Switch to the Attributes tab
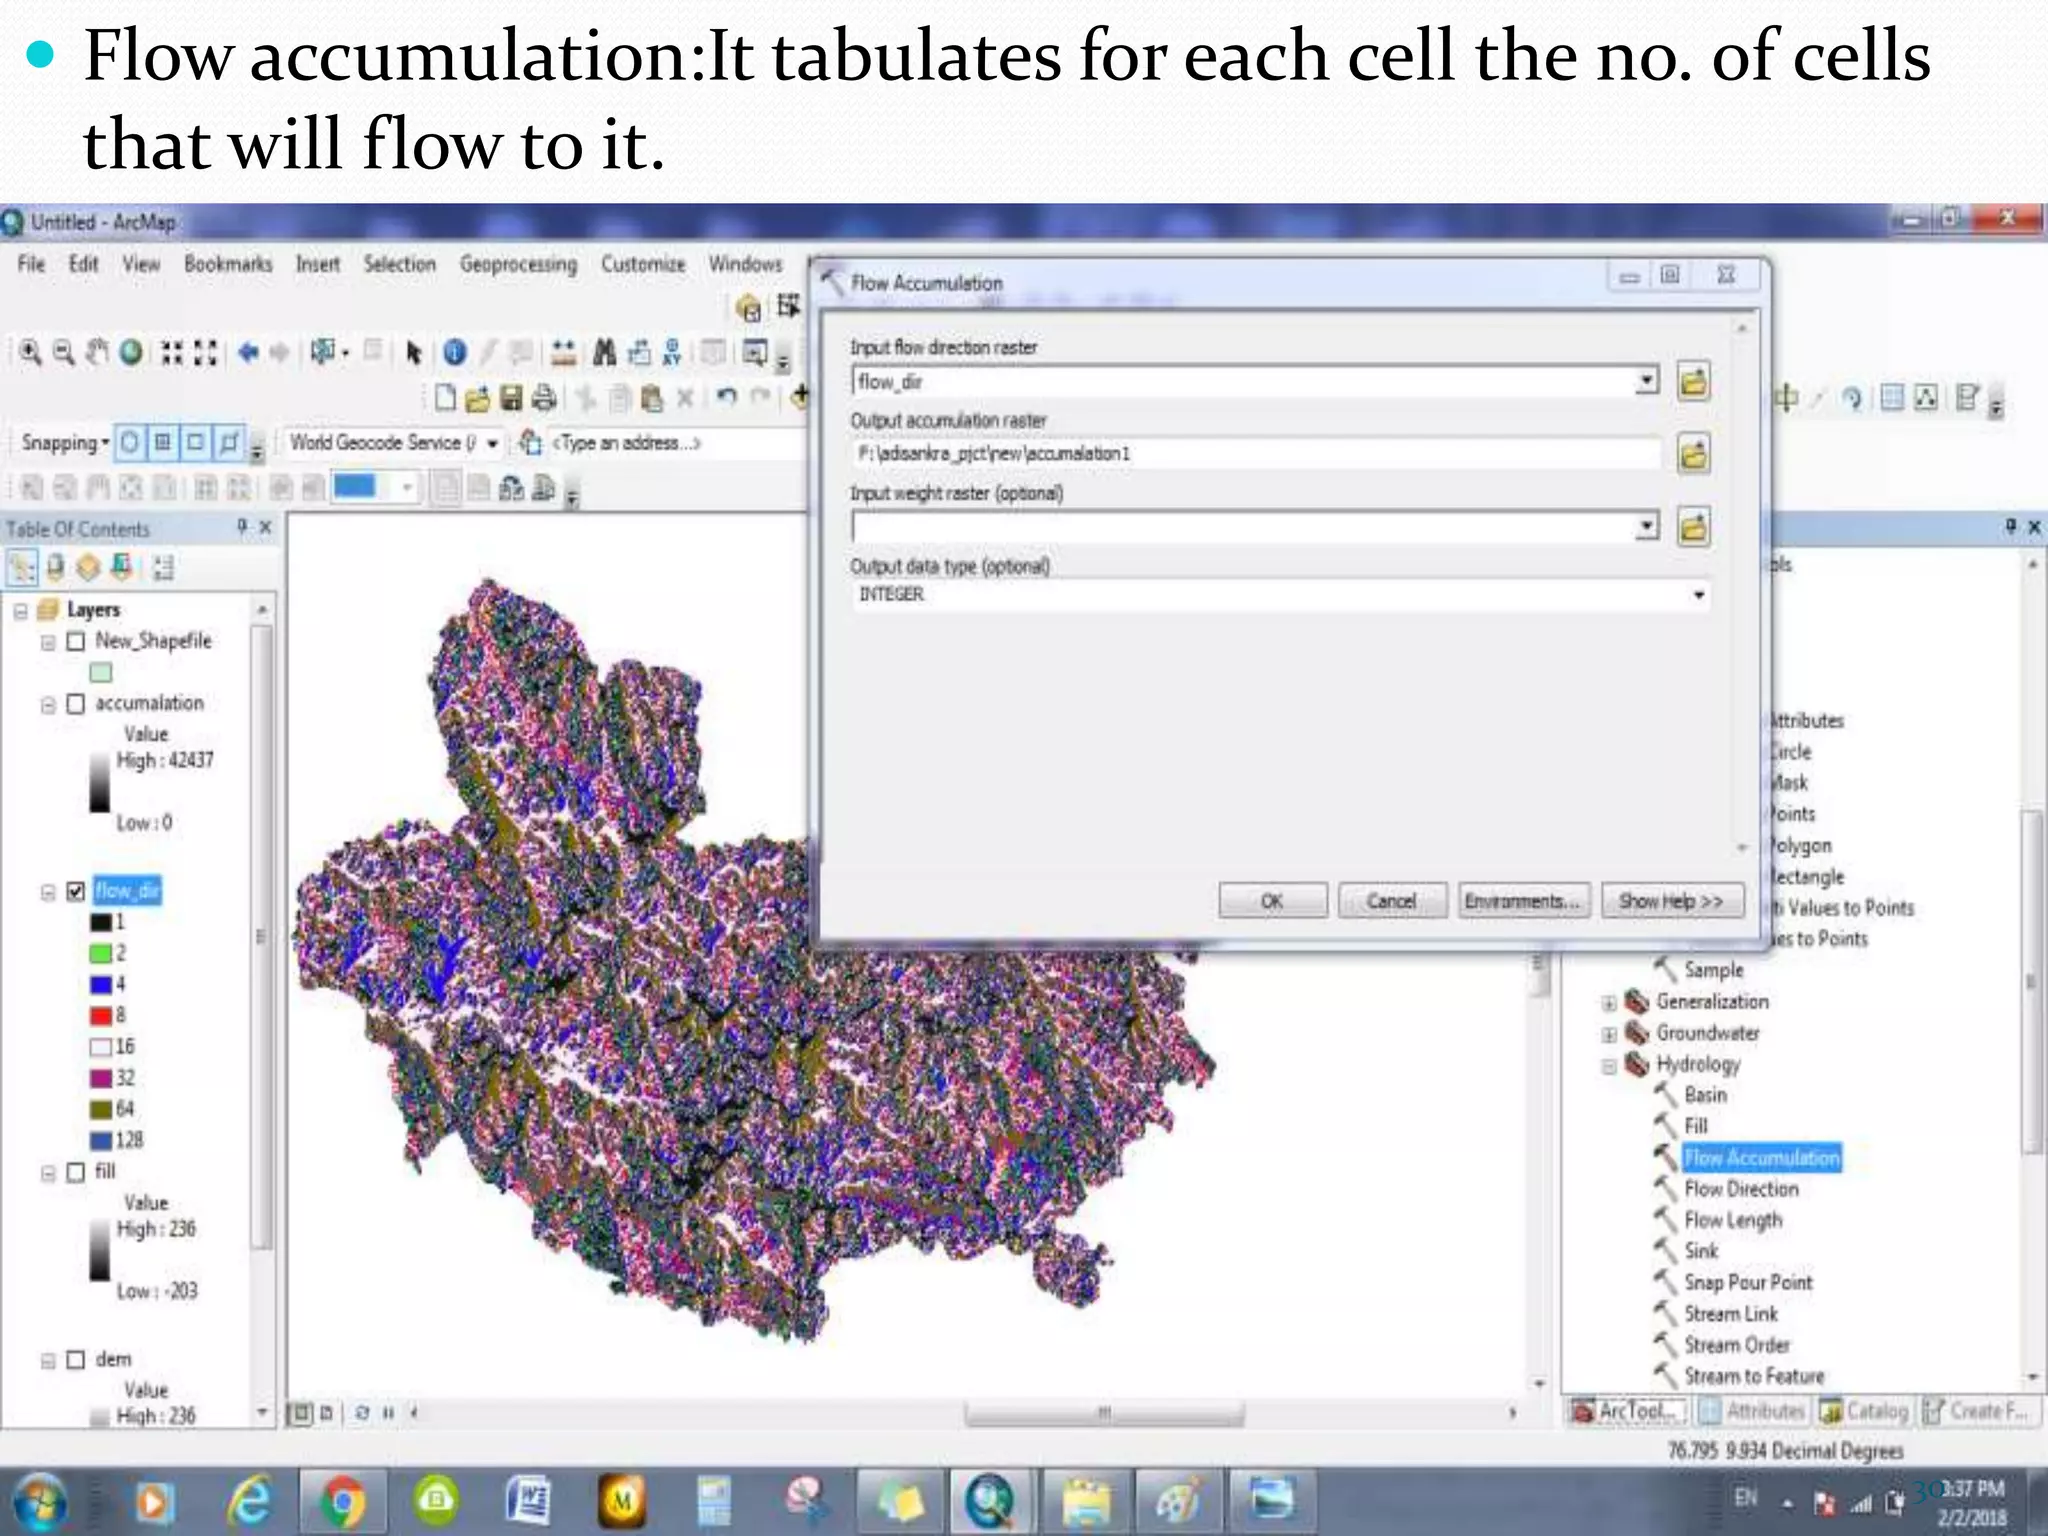The image size is (2048, 1536). pos(1755,1411)
